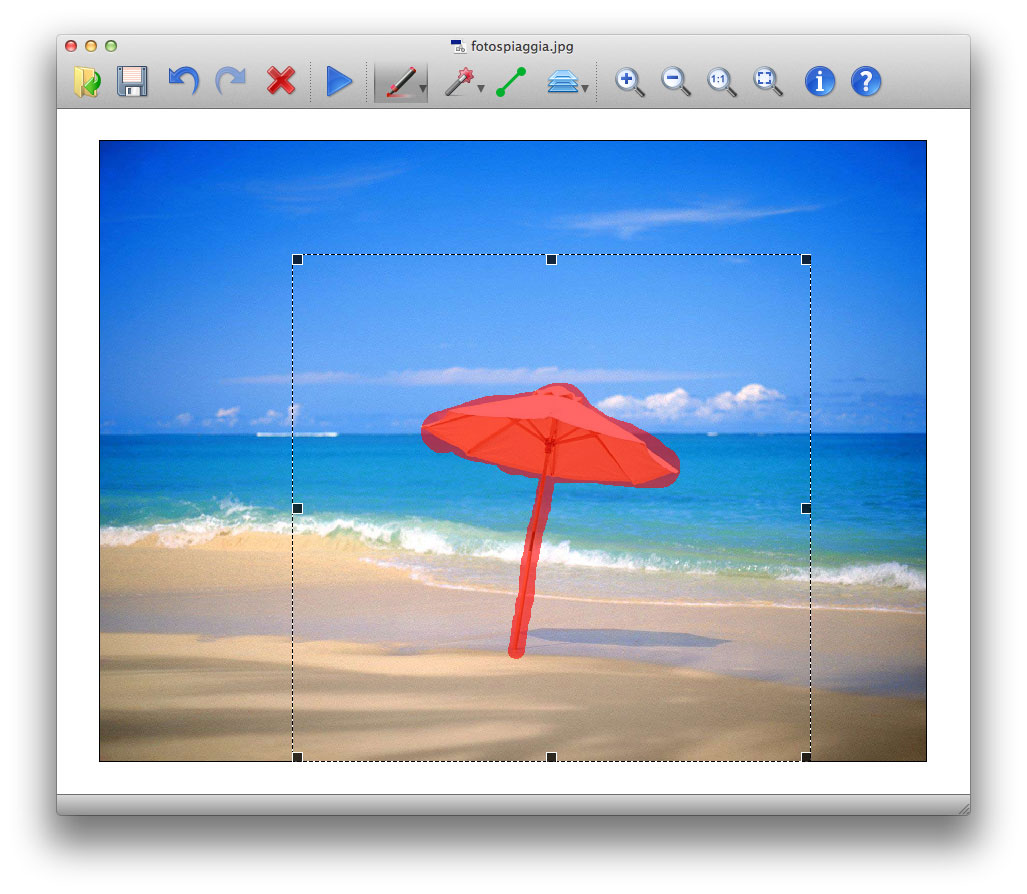Viewport: 1027px width, 894px height.
Task: Zoom in on the image
Action: 629,83
